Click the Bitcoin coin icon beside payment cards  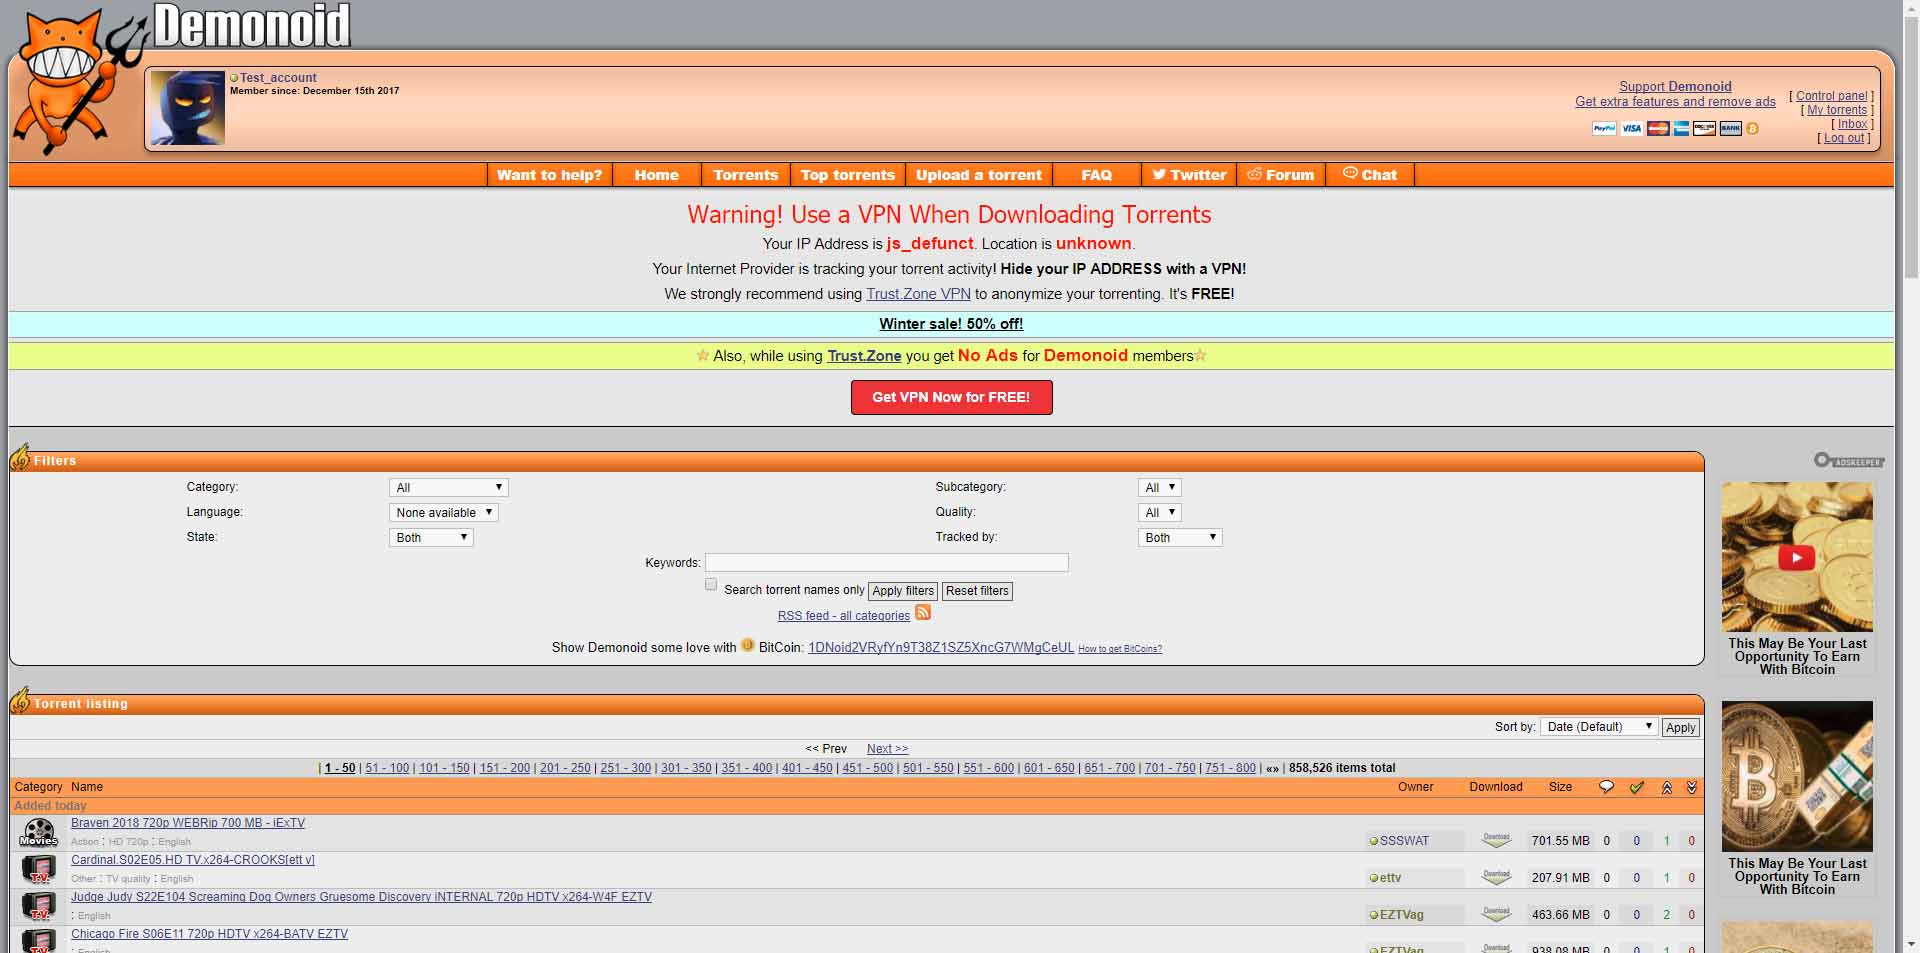pyautogui.click(x=1752, y=128)
